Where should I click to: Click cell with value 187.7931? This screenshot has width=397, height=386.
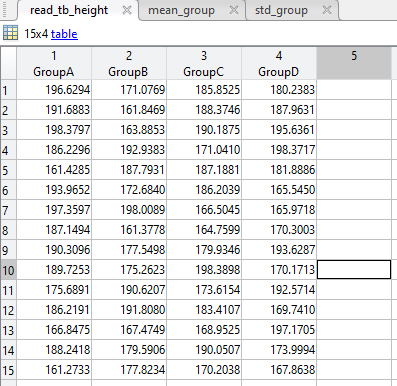(129, 170)
